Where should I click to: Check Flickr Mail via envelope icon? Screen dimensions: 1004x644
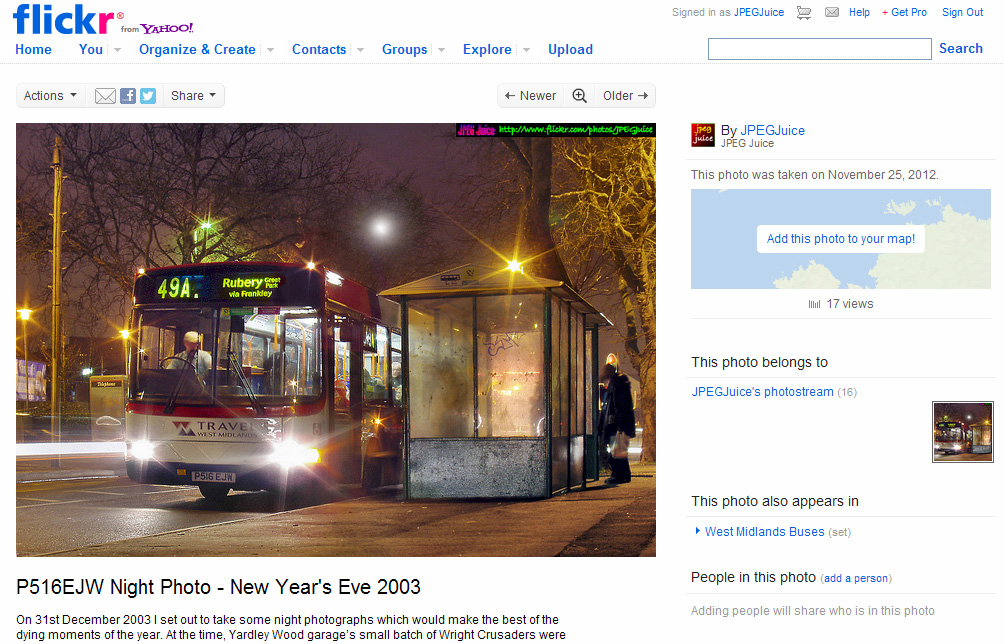coord(832,12)
